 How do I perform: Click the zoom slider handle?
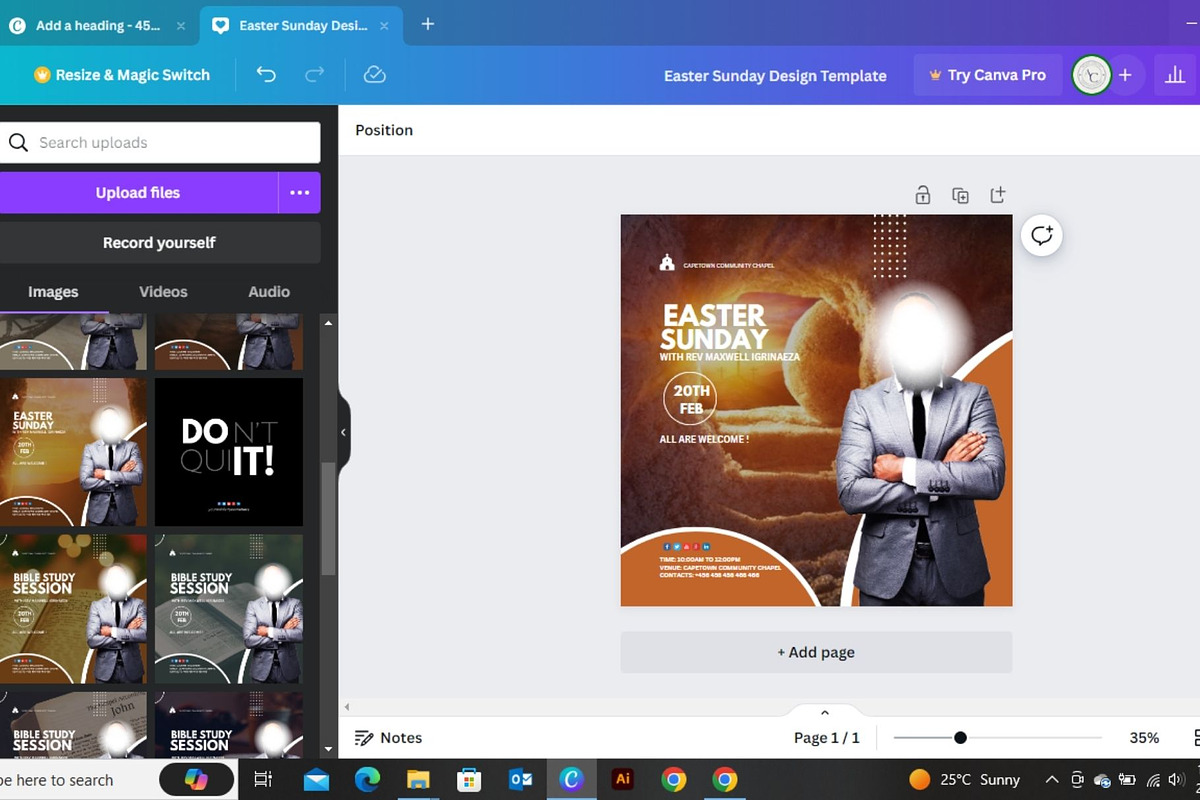(x=960, y=738)
